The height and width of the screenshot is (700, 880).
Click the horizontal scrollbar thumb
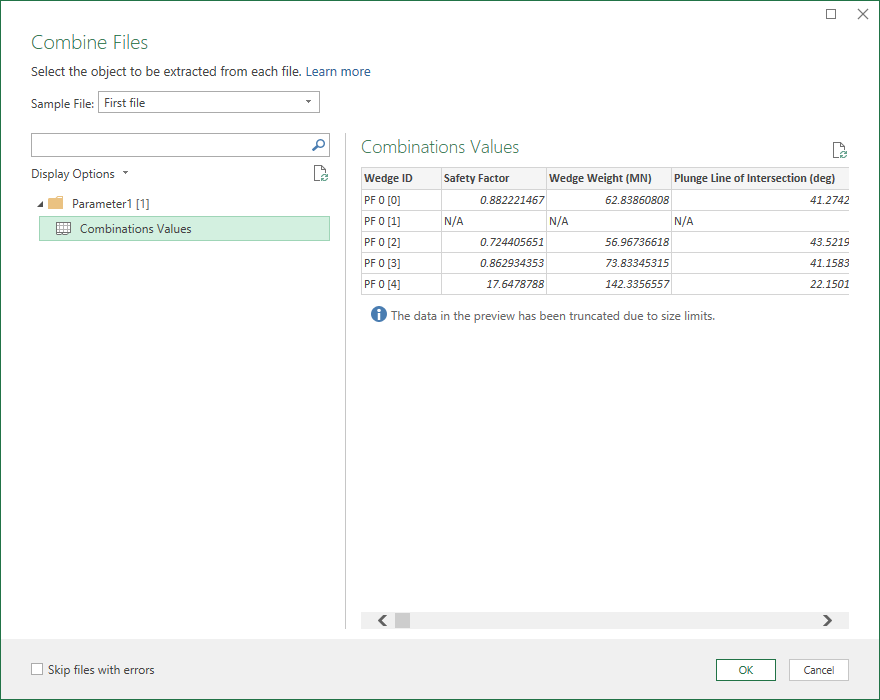click(x=403, y=620)
